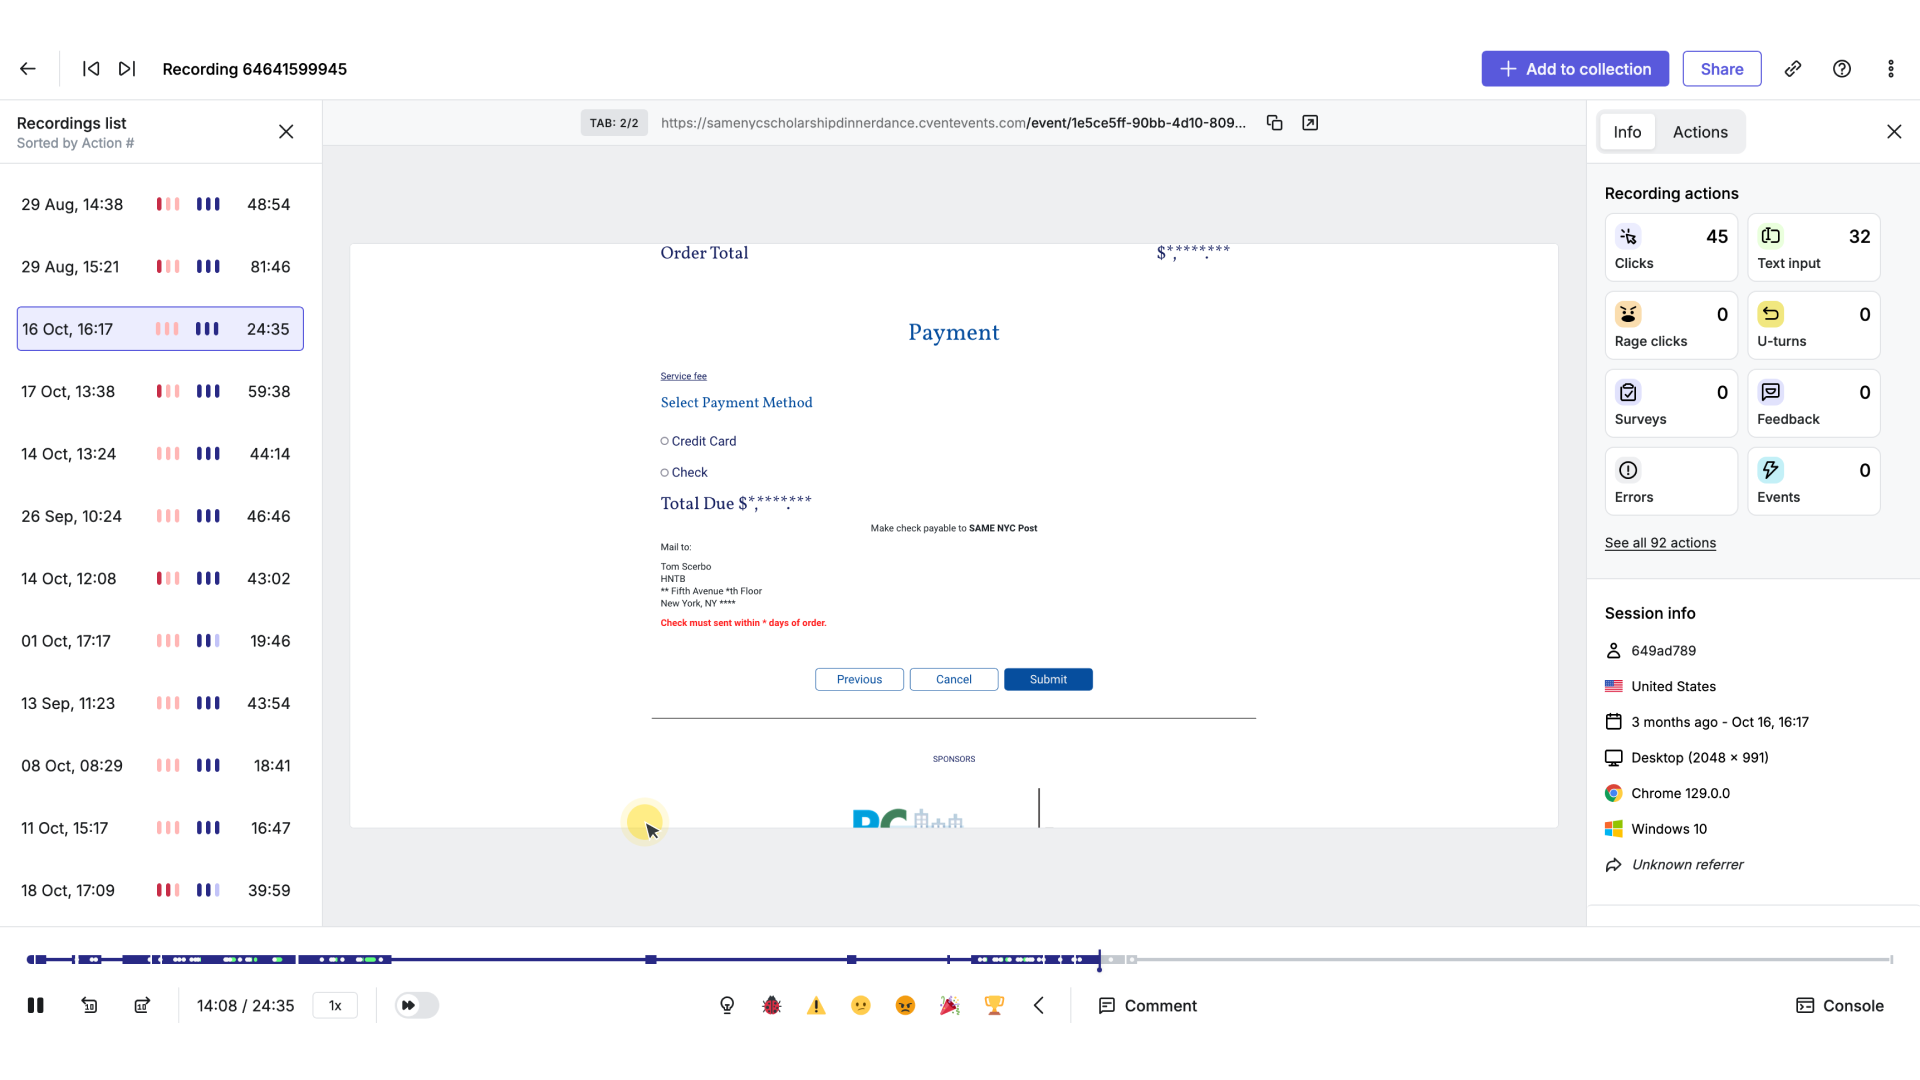Open page URL in new tab icon
Image resolution: width=1920 pixels, height=1080 pixels.
coord(1310,123)
